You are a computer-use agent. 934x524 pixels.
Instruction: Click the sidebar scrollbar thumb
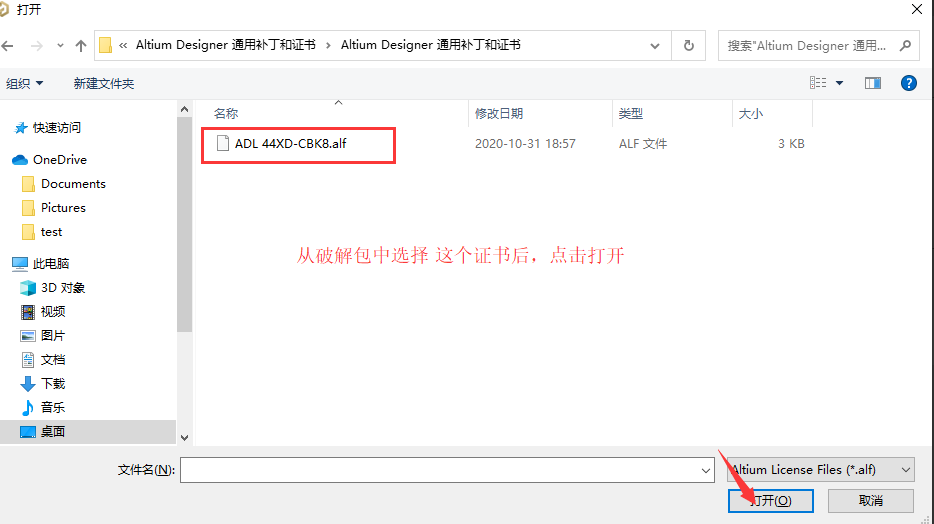[184, 224]
